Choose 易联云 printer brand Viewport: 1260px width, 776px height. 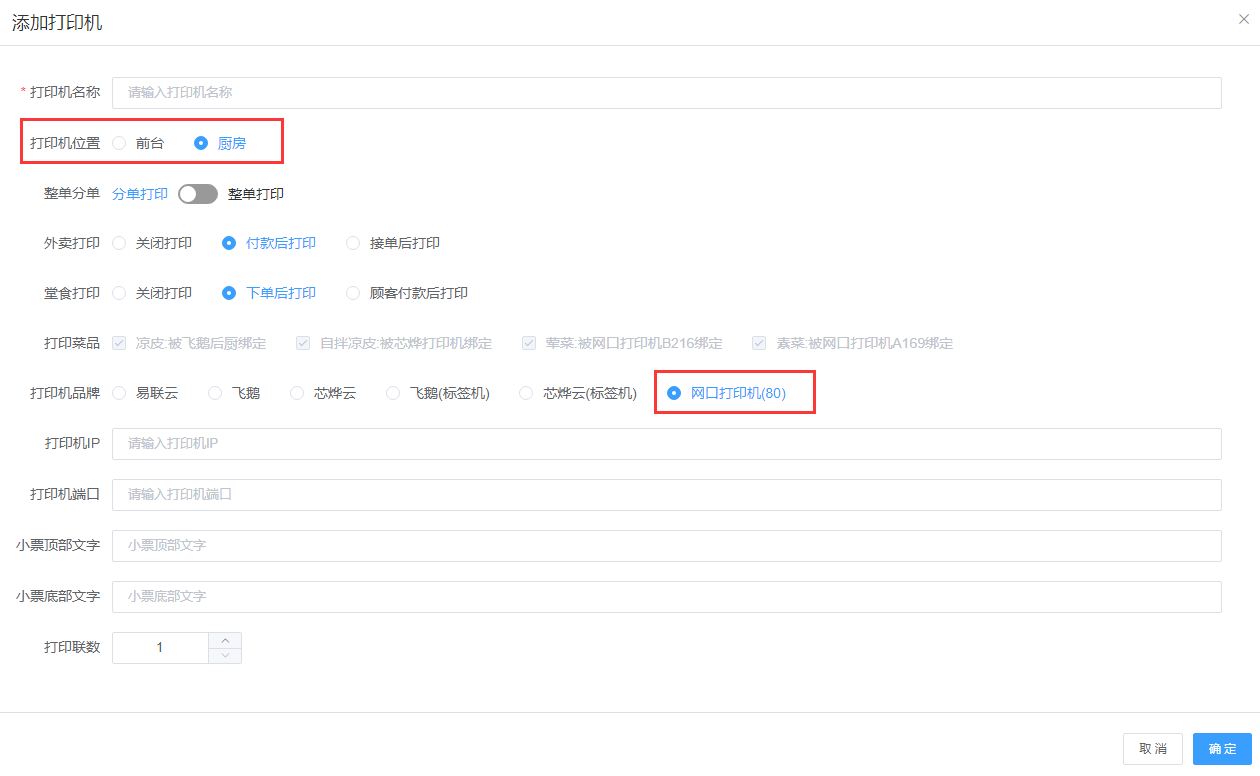tap(119, 393)
